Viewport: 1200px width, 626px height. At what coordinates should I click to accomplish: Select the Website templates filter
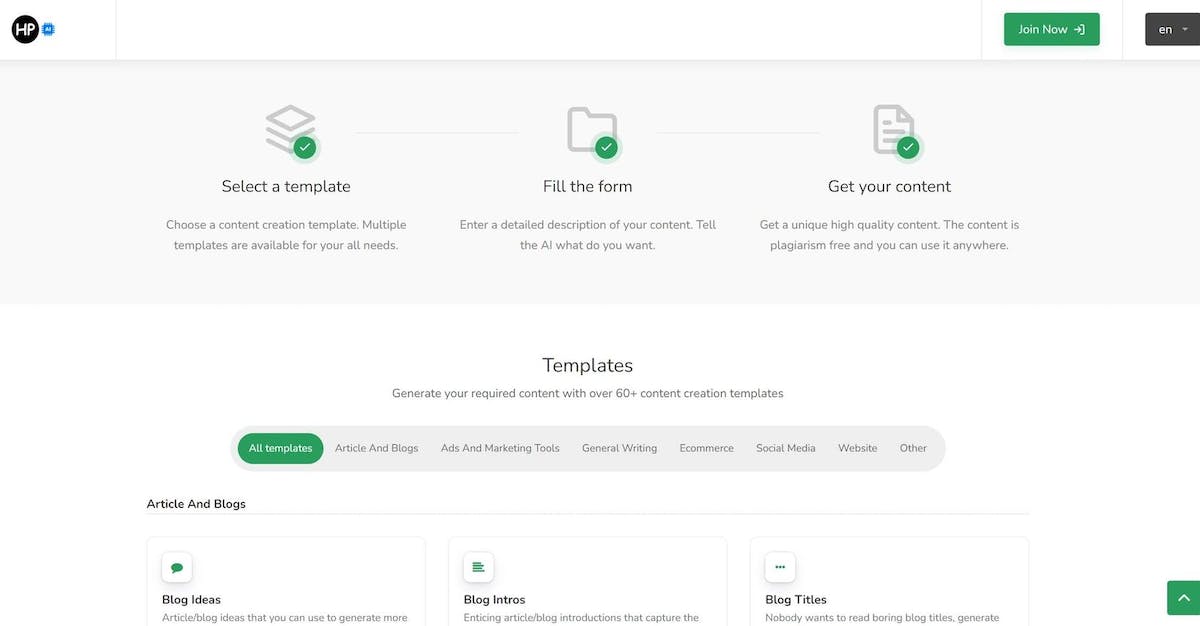click(857, 448)
